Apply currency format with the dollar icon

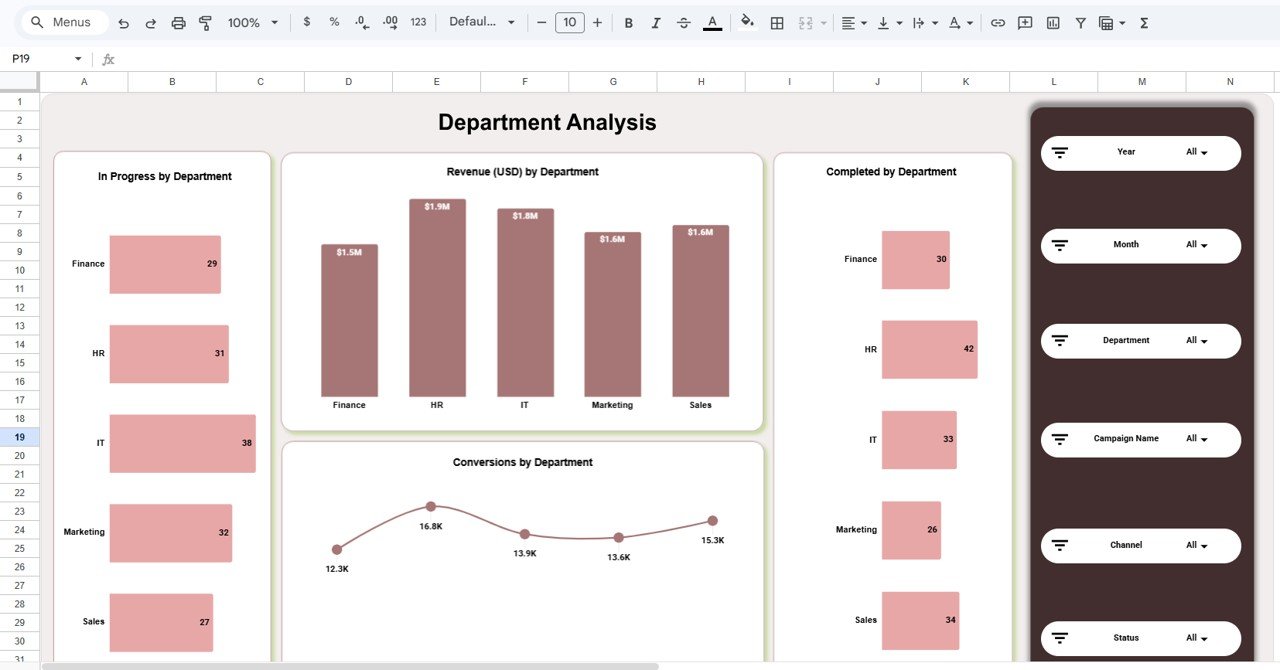click(307, 21)
